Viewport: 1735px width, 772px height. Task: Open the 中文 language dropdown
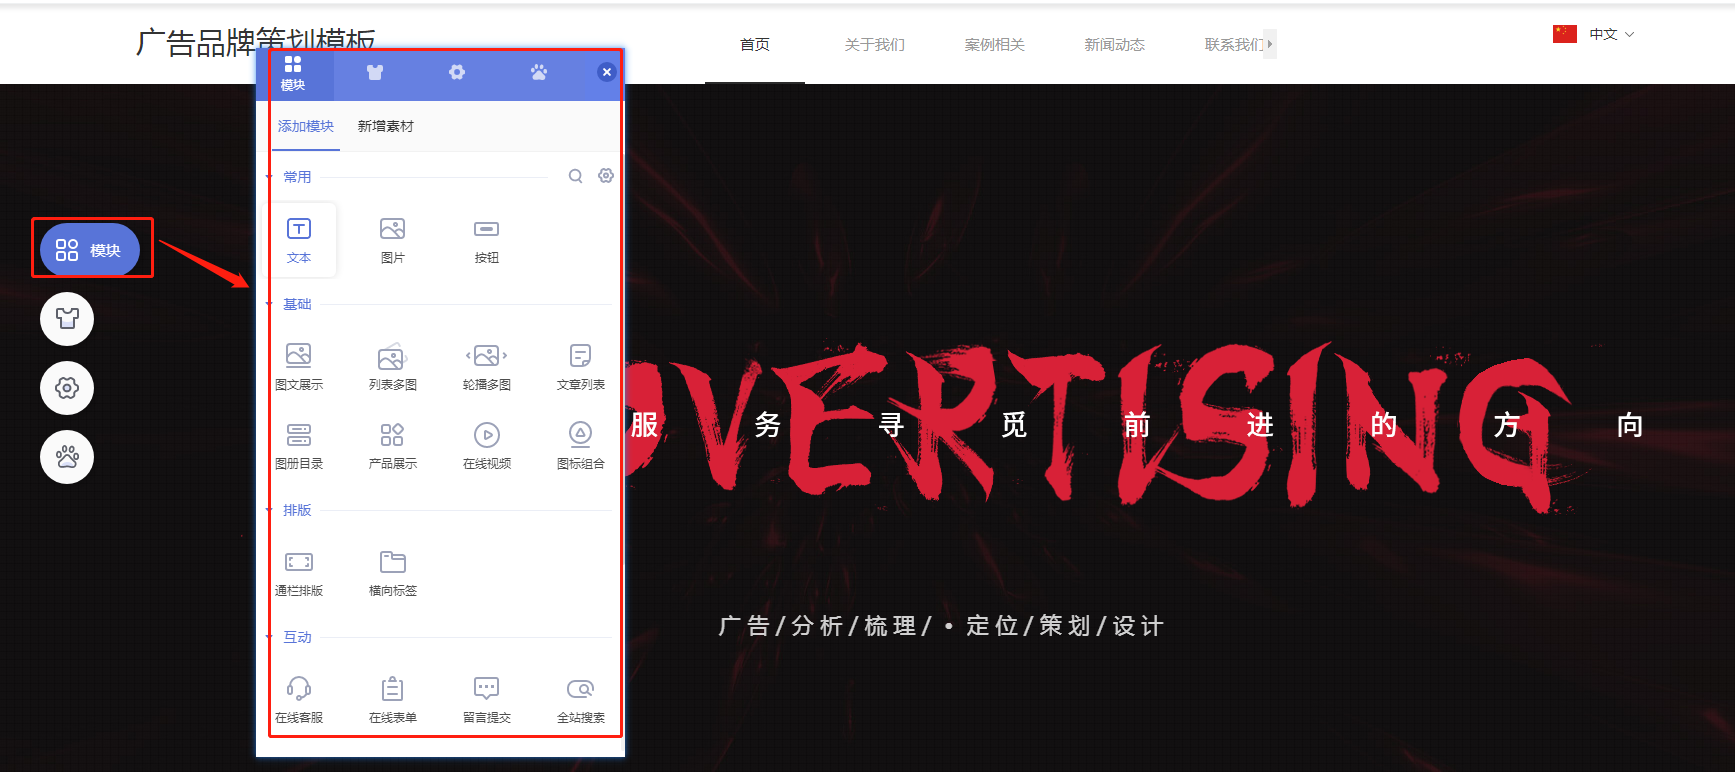[x=1612, y=34]
